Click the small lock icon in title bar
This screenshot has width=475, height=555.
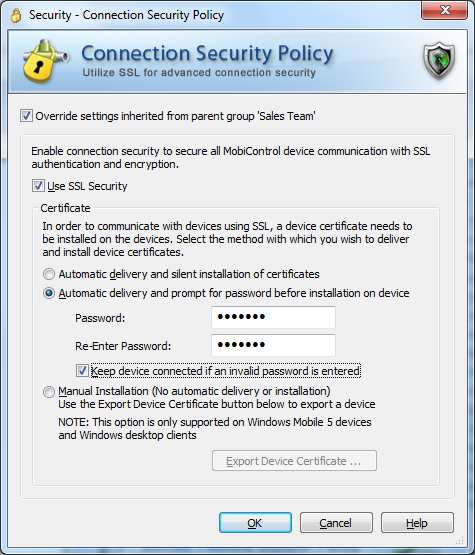pos(16,15)
